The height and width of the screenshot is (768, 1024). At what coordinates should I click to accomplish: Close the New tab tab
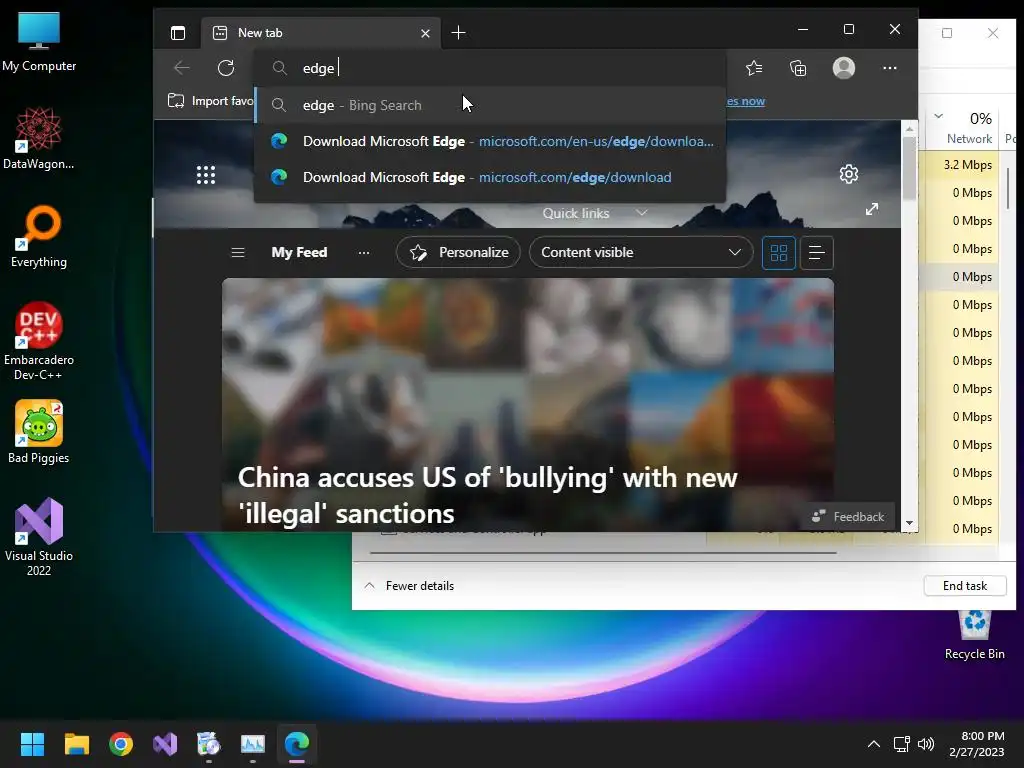click(425, 33)
